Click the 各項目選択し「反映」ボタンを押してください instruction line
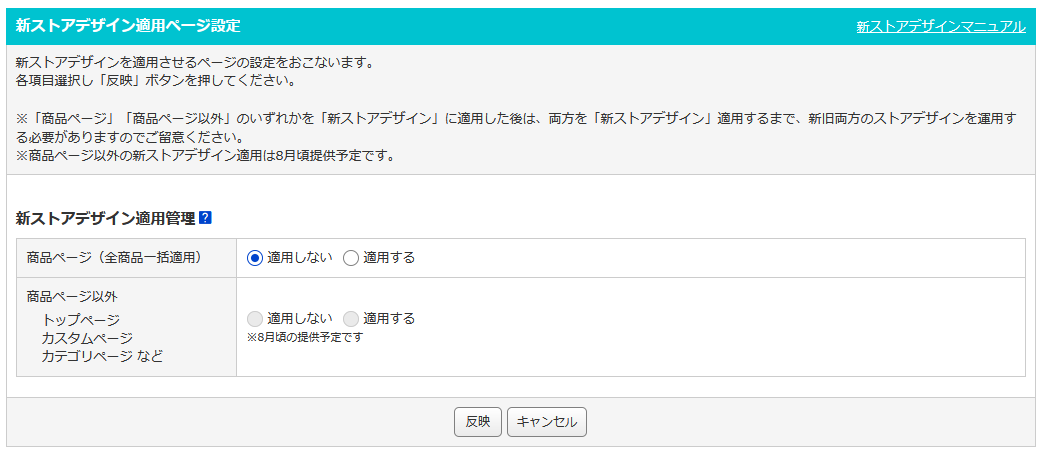 (155, 82)
